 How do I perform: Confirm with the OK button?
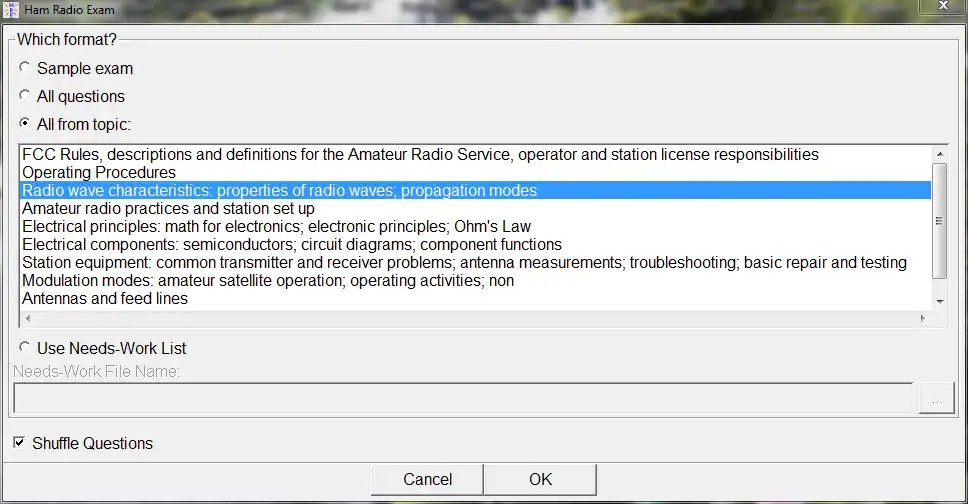[540, 479]
